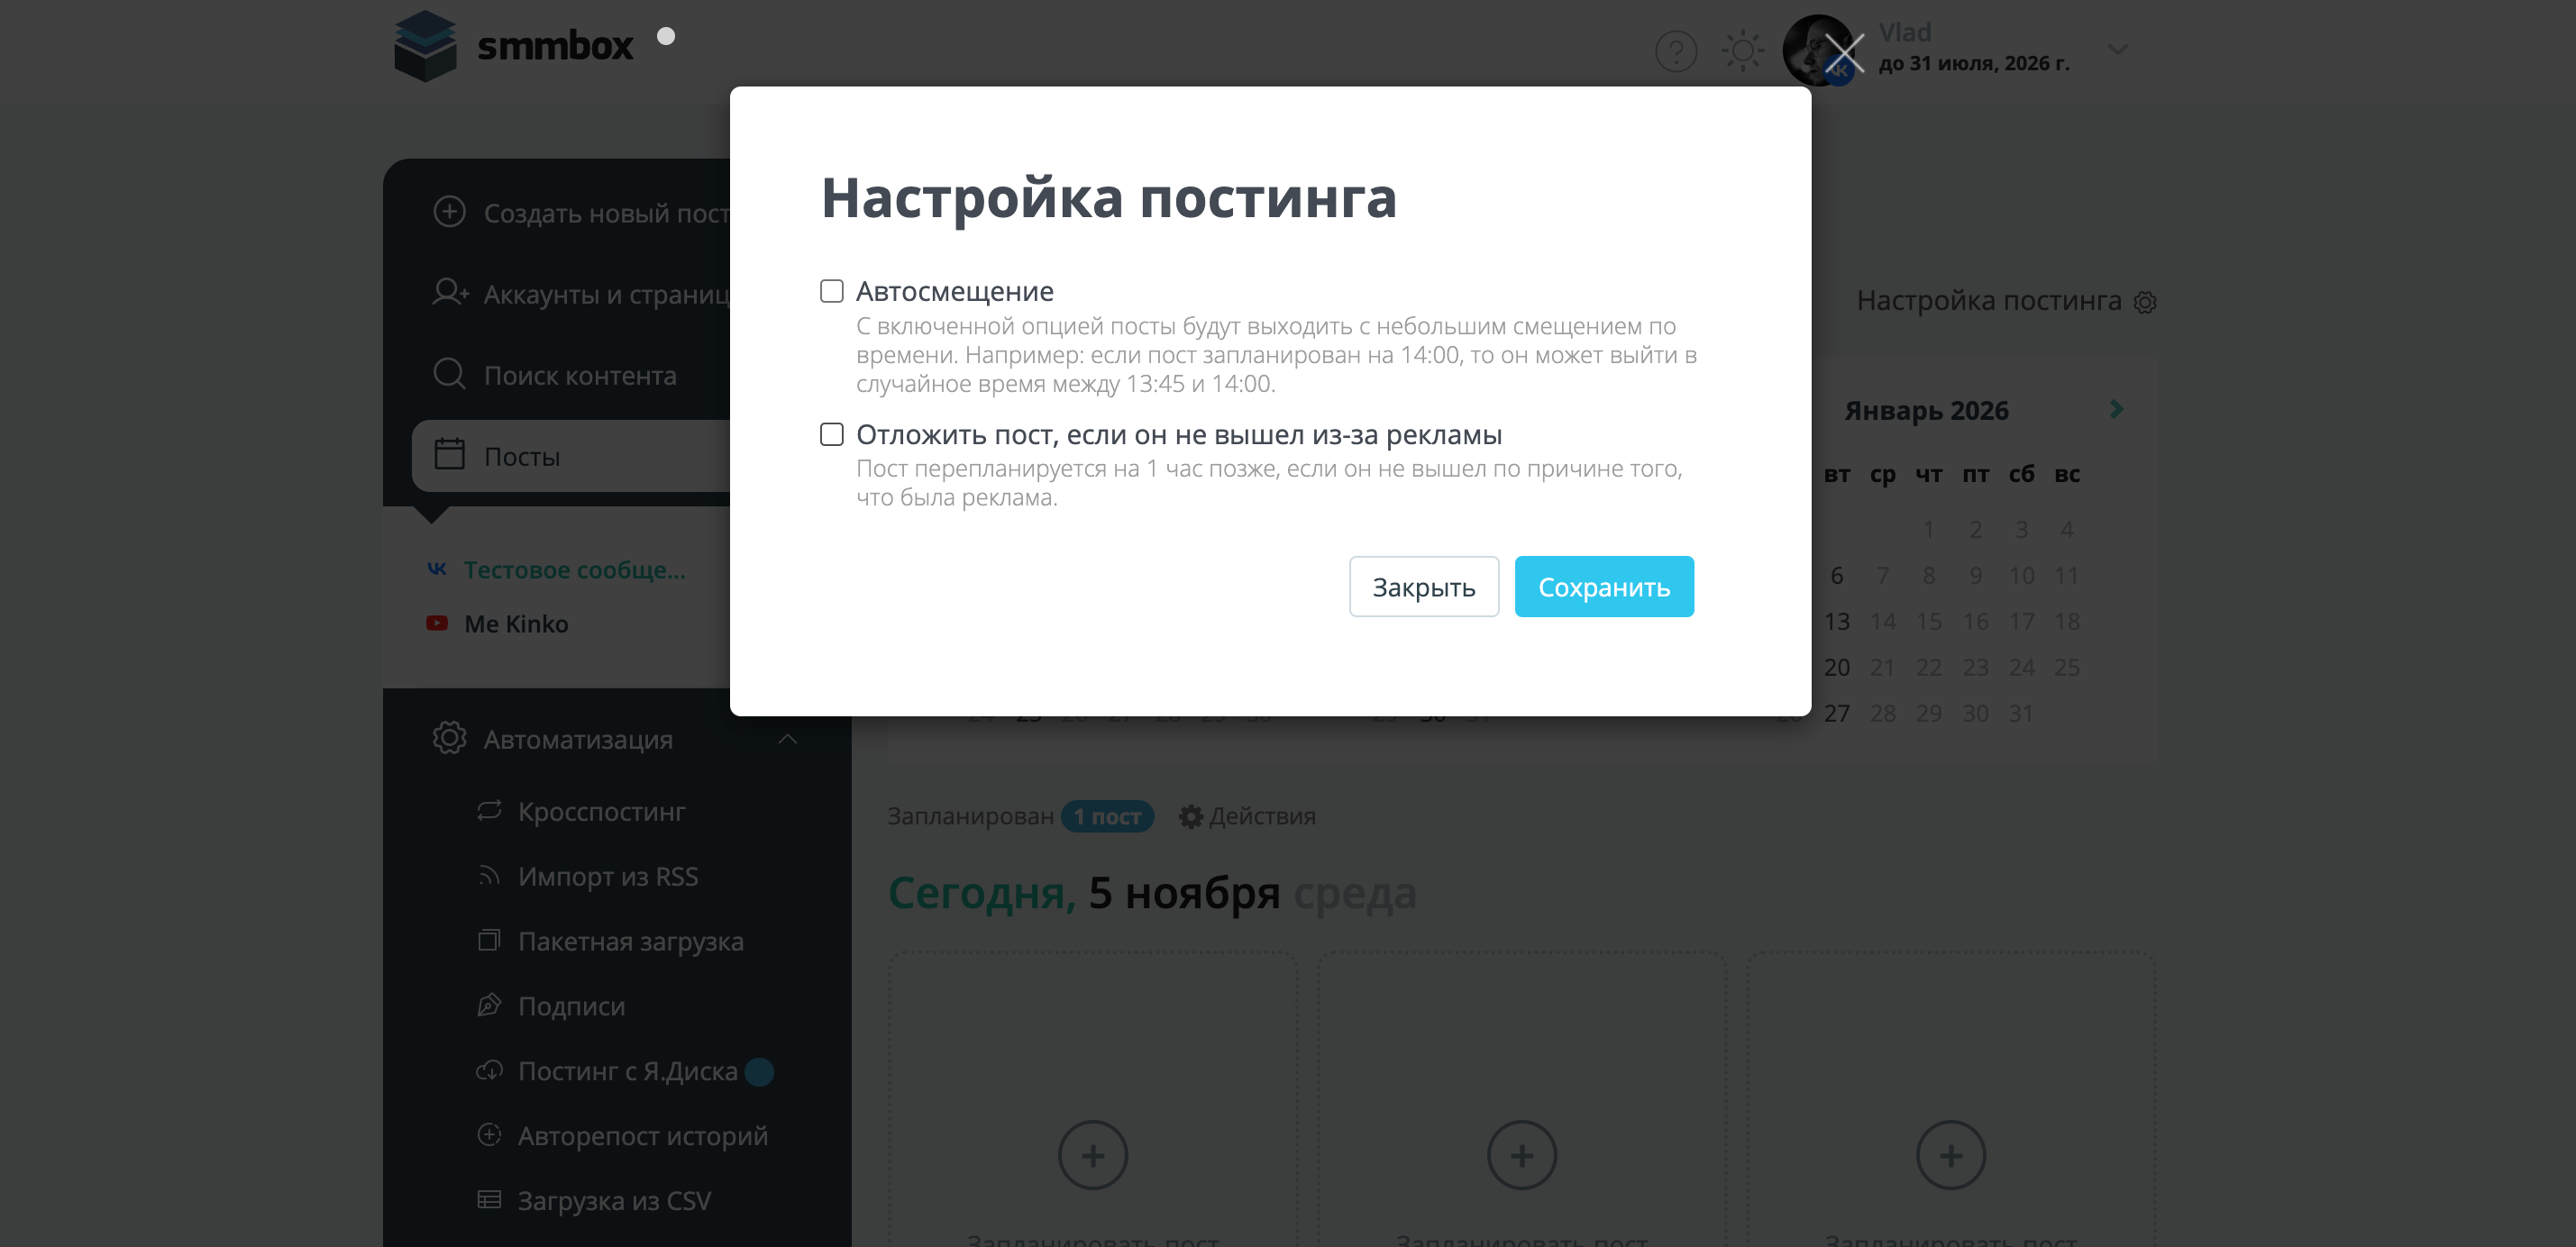Toggle the light theme sun icon
This screenshot has height=1247, width=2576.
pyautogui.click(x=1742, y=50)
